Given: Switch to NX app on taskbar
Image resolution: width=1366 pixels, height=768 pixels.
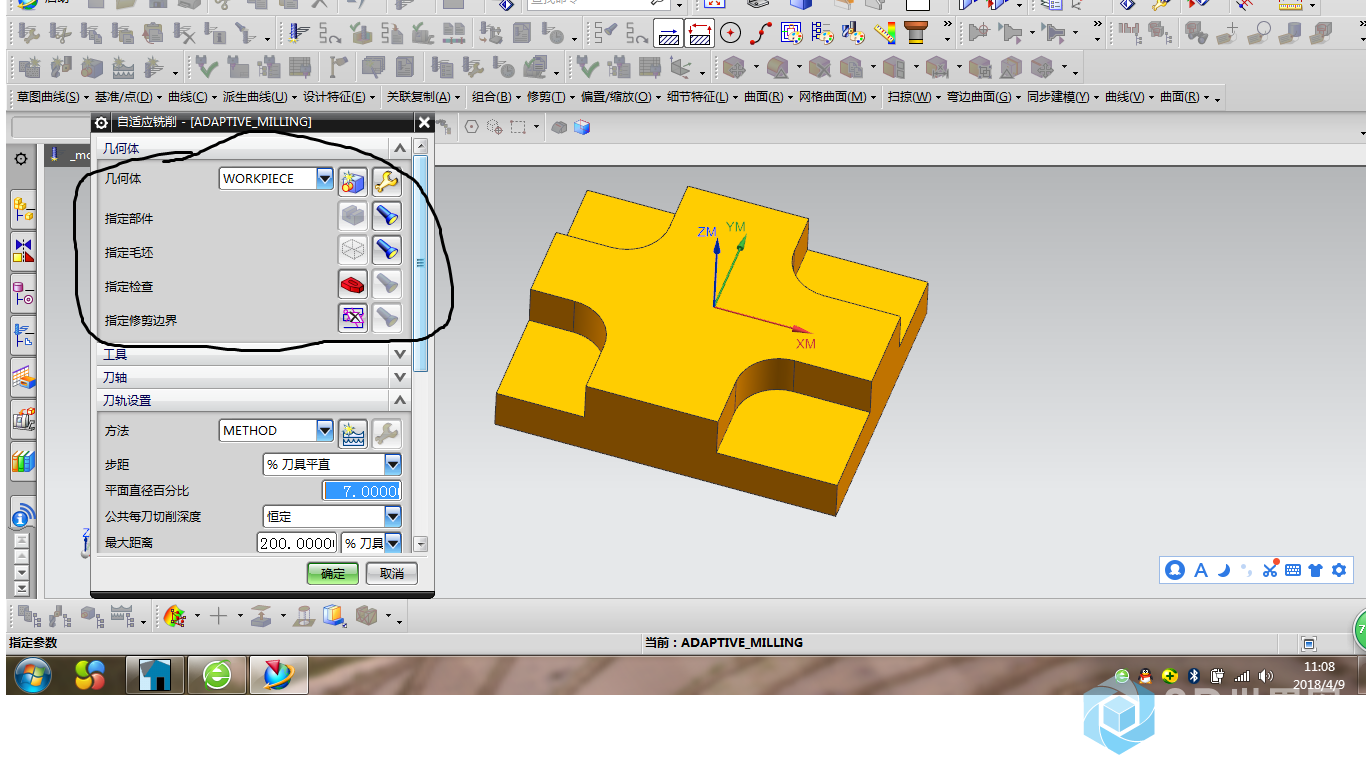Looking at the screenshot, I should [x=278, y=676].
